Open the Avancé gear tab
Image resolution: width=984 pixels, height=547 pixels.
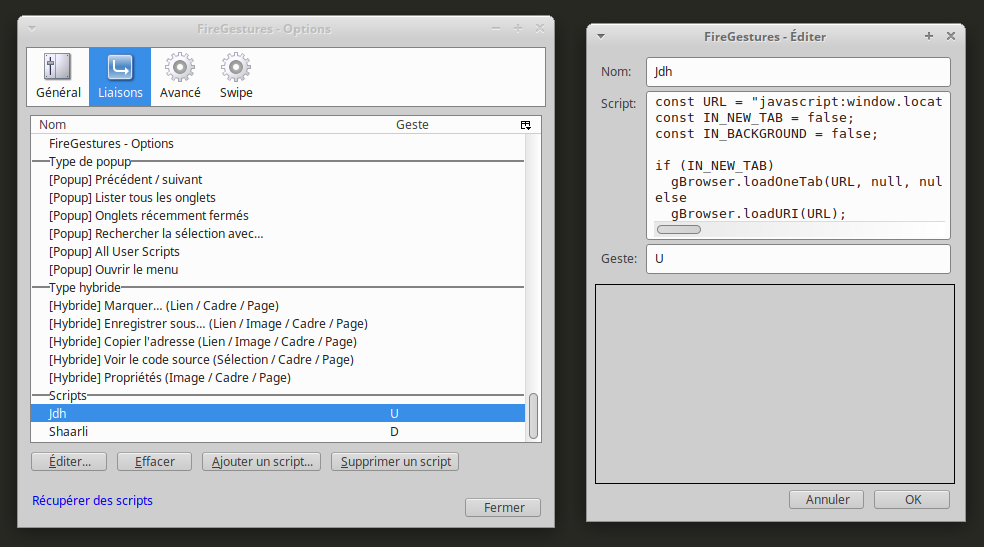pos(180,77)
